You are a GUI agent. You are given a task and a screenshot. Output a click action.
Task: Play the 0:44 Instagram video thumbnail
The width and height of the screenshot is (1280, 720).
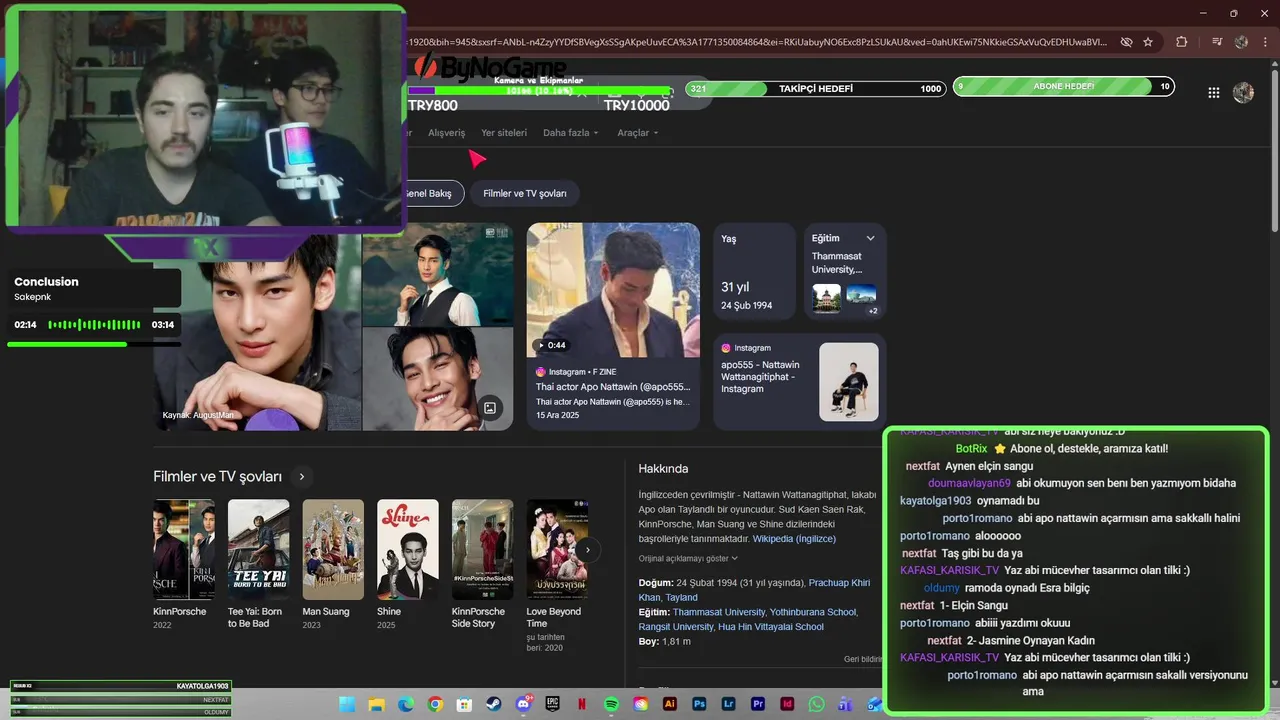(x=613, y=290)
